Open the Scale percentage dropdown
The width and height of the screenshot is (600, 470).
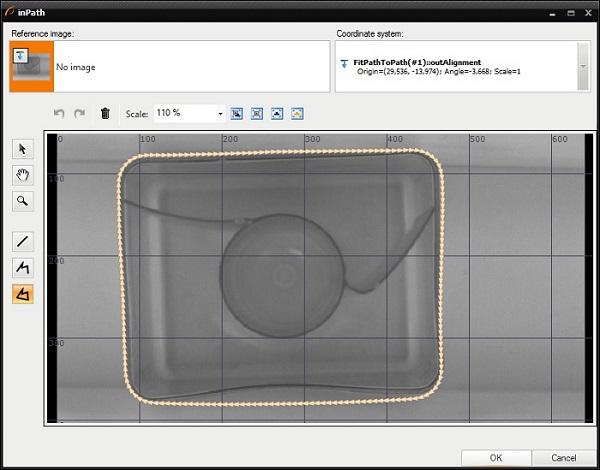pos(220,114)
